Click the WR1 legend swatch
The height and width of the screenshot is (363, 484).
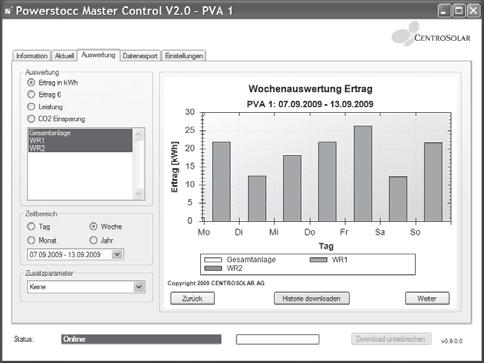click(318, 260)
